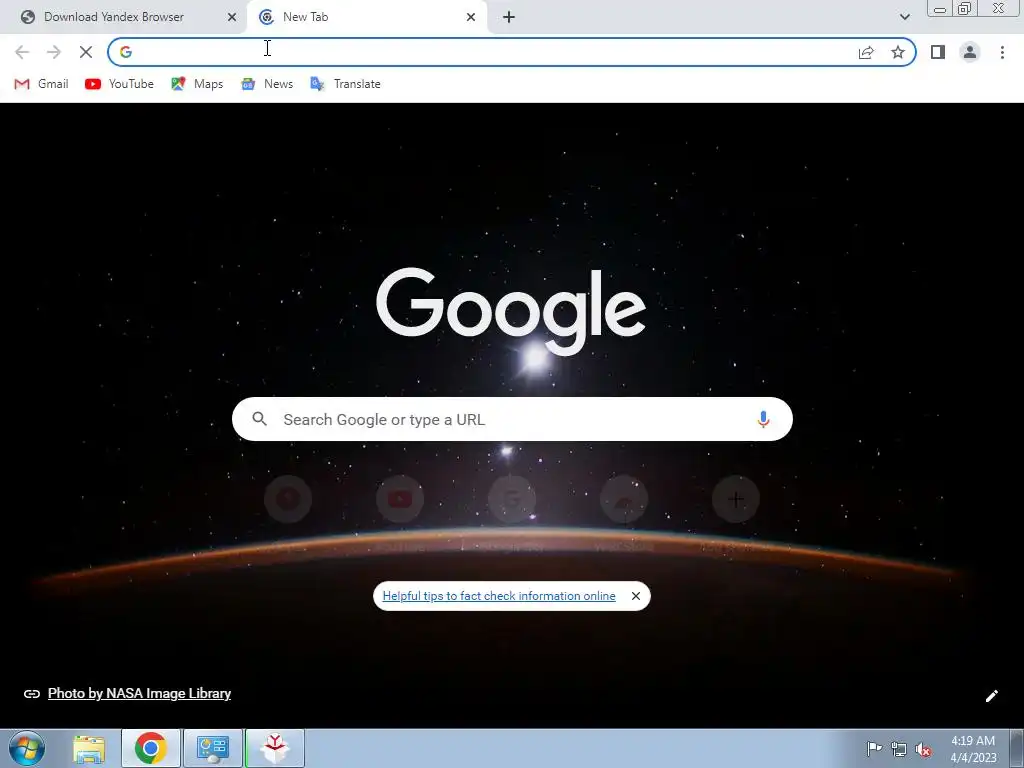Open the YouTube shortcut tile
Image resolution: width=1024 pixels, height=768 pixels.
pos(400,500)
